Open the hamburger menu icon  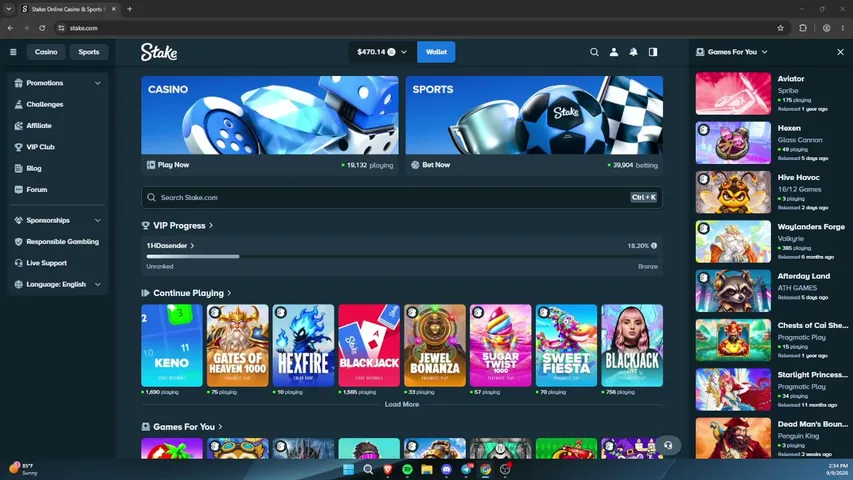tap(13, 52)
